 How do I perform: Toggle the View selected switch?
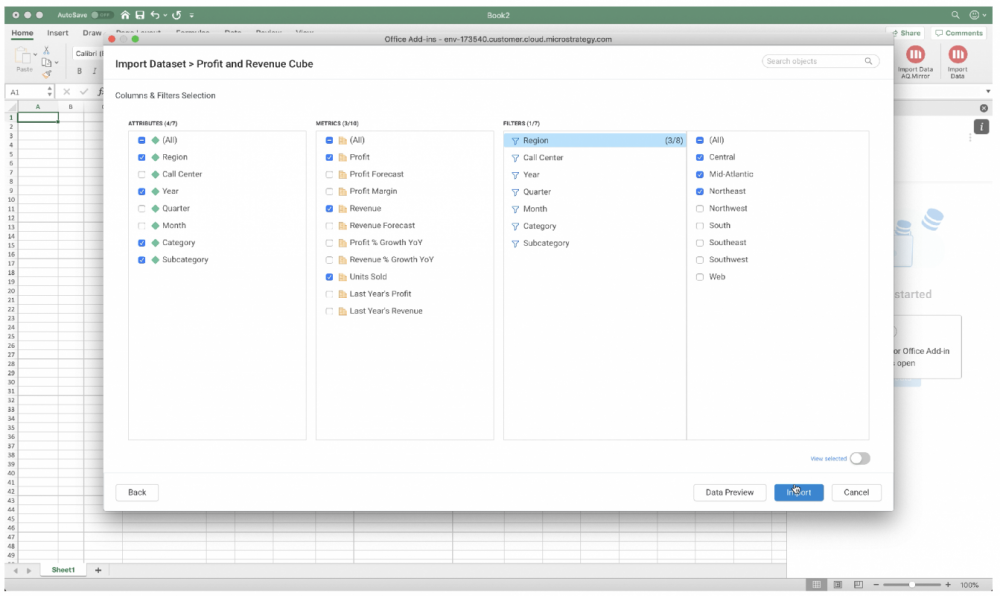point(860,458)
